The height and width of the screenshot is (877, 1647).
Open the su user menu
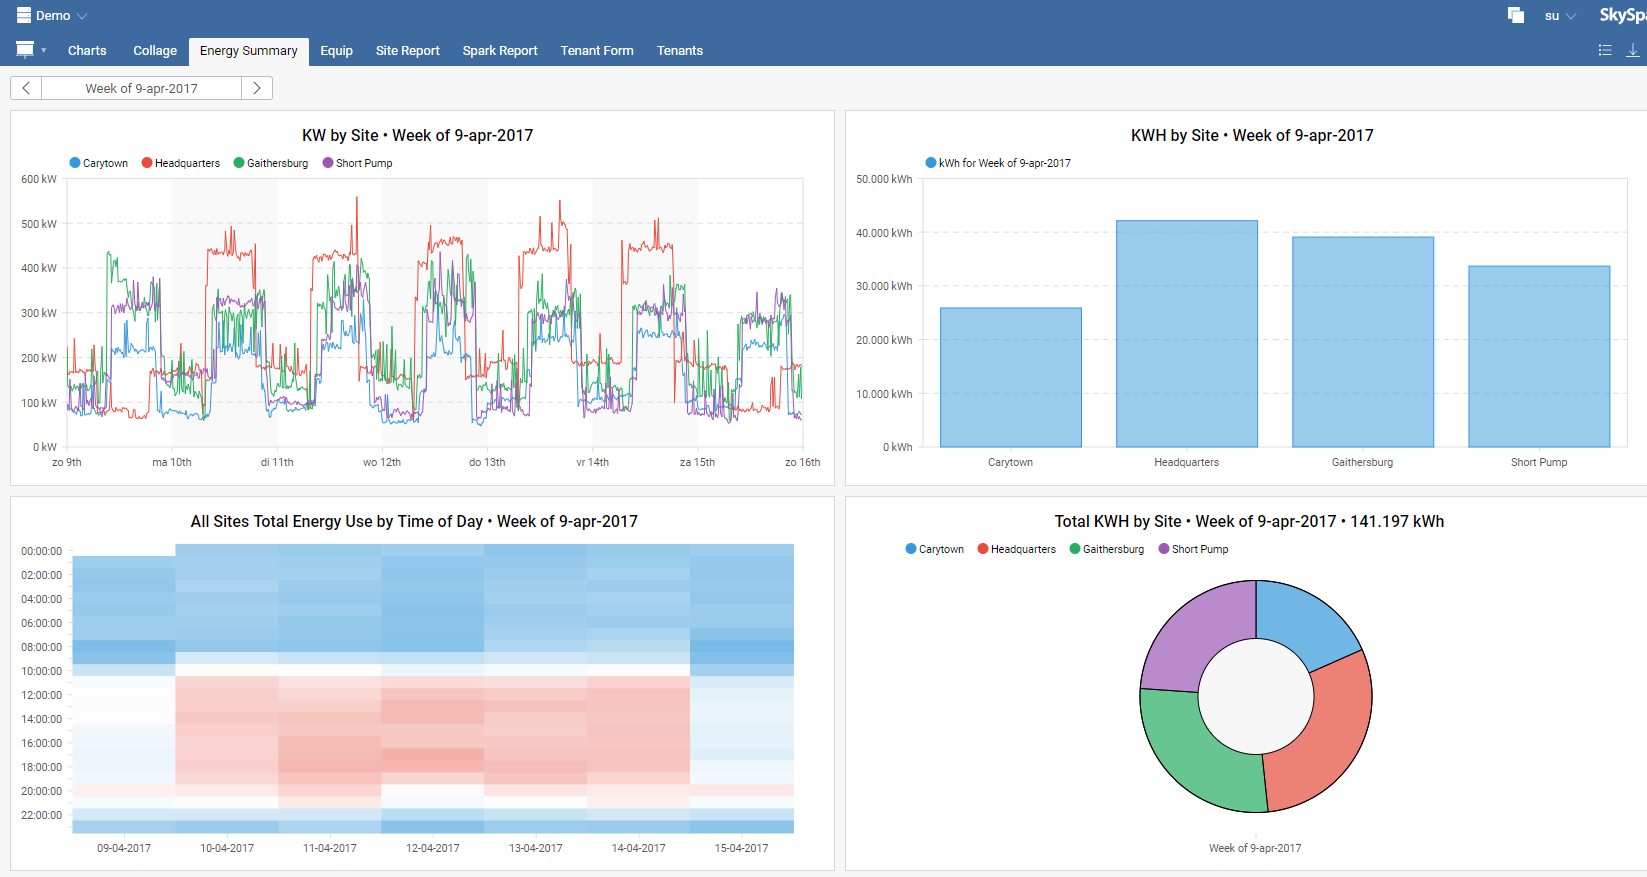pos(1560,16)
